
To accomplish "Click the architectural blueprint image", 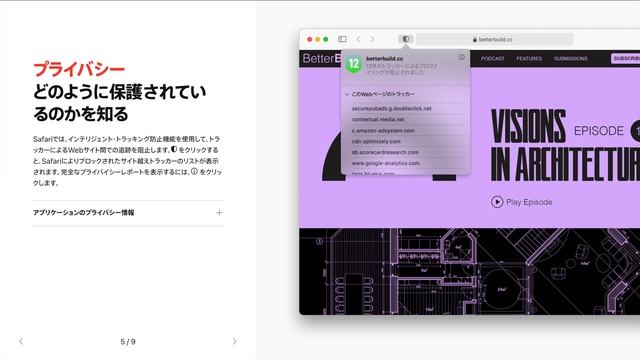I will (469, 271).
